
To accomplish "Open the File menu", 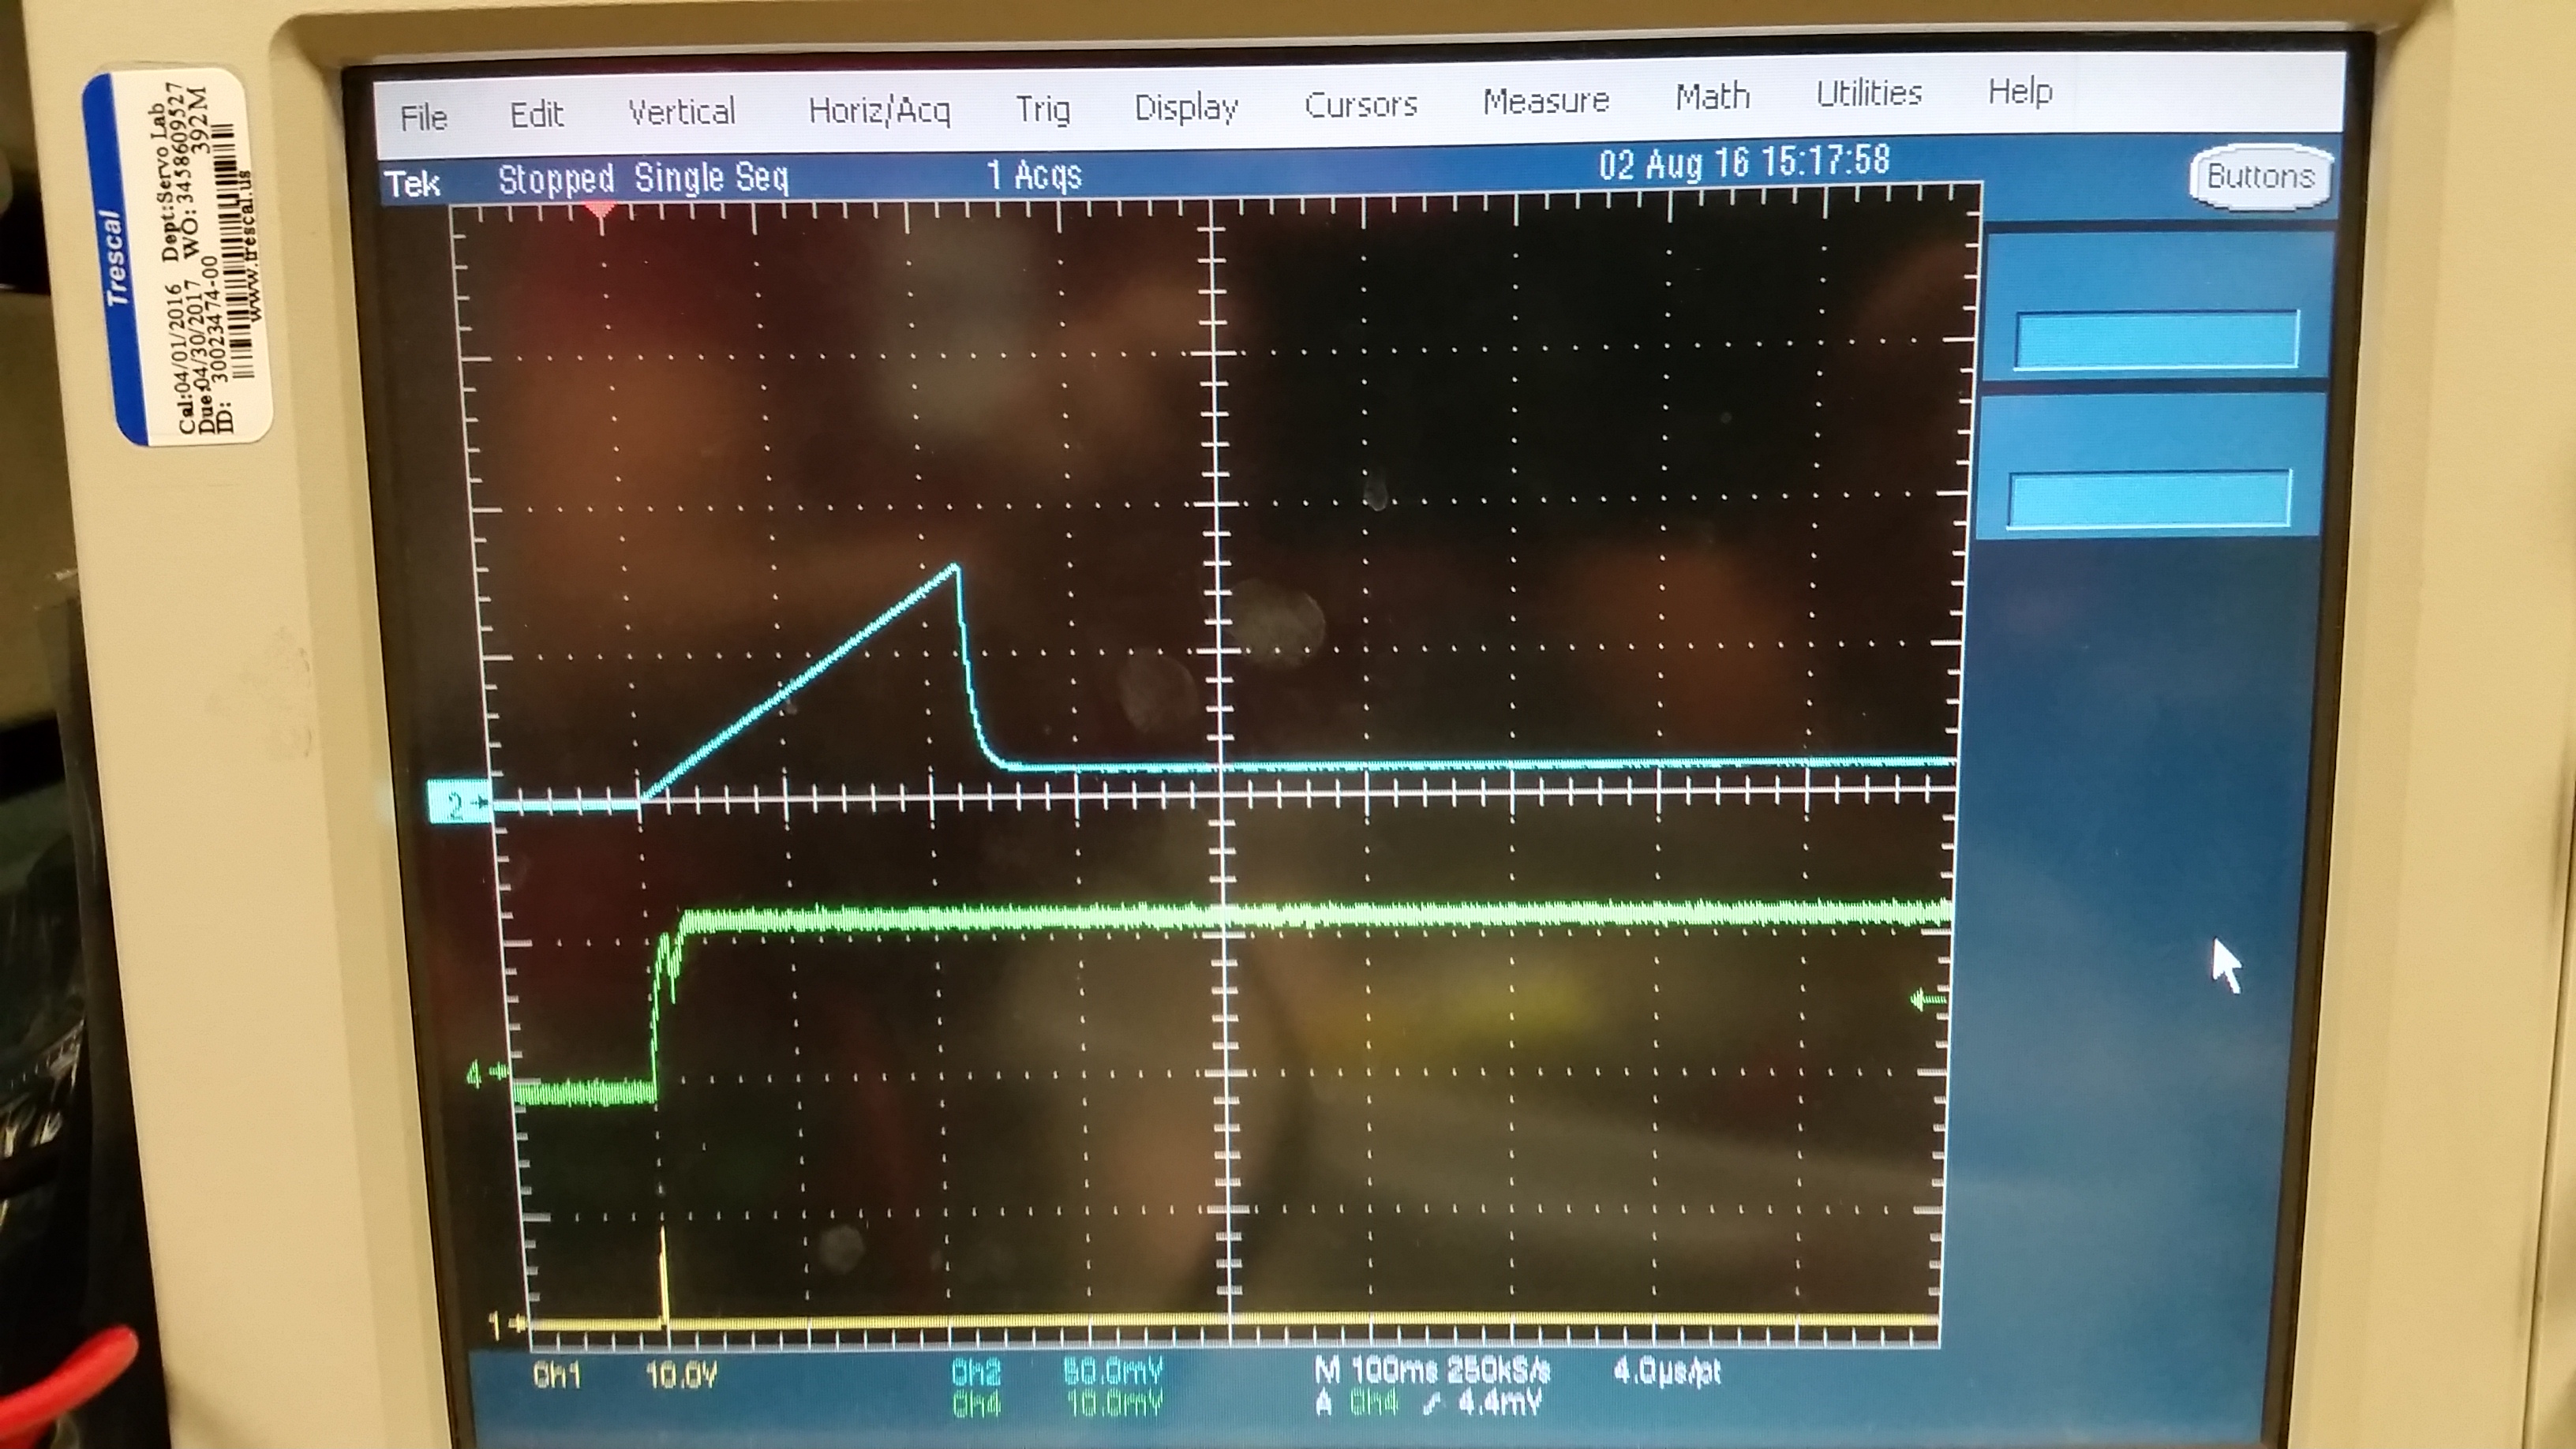I will point(423,118).
